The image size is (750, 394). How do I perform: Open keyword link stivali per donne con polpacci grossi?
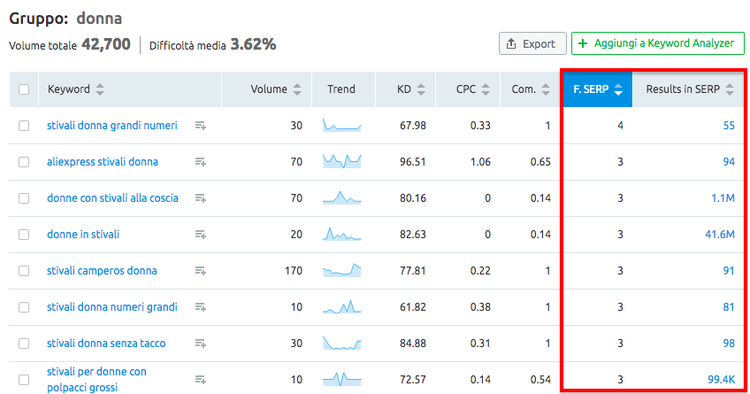[x=97, y=380]
